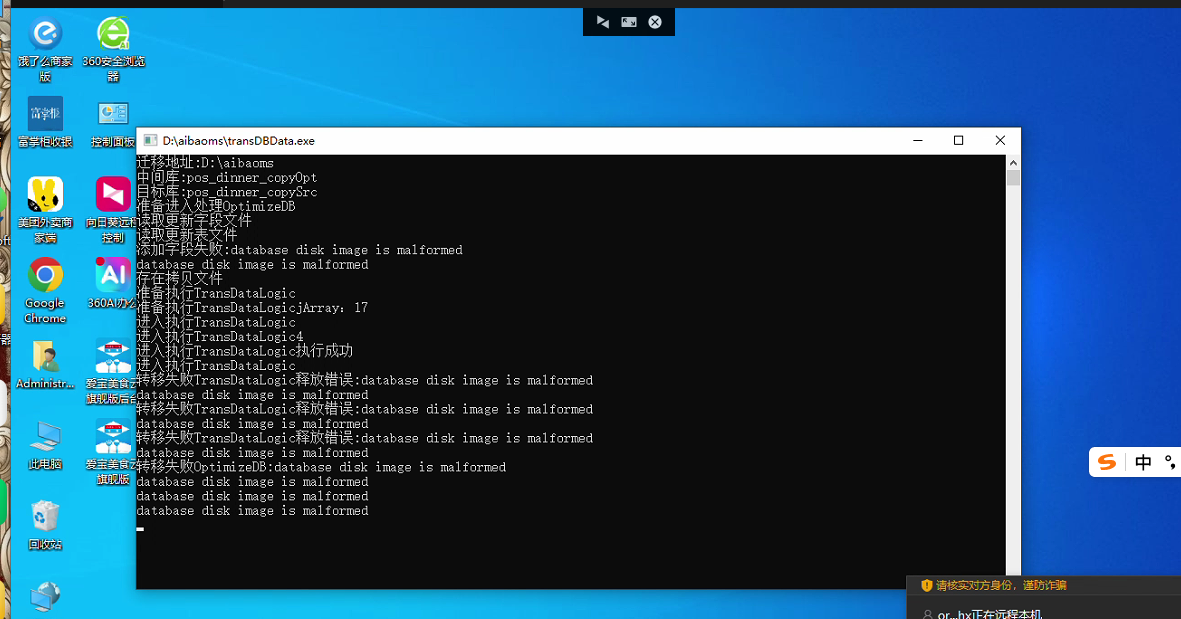Viewport: 1181px width, 619px height.
Task: Click the Sogou S logo on input bar
Action: pyautogui.click(x=1107, y=462)
